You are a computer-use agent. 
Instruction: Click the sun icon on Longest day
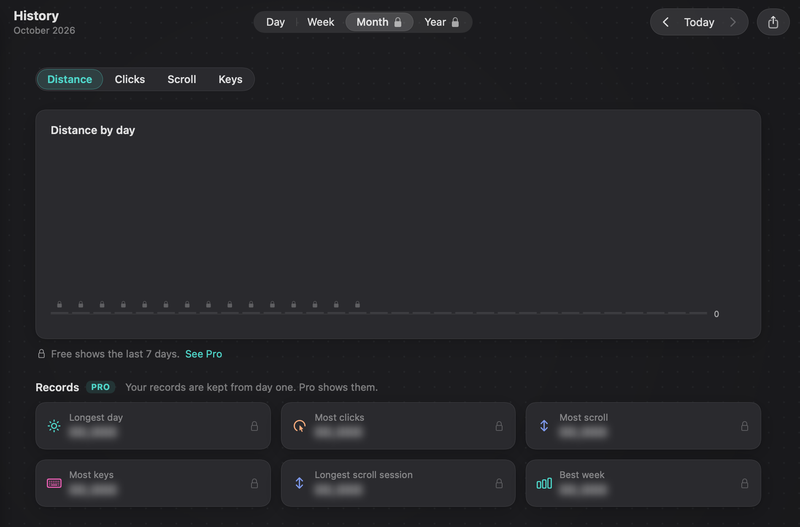pos(54,425)
